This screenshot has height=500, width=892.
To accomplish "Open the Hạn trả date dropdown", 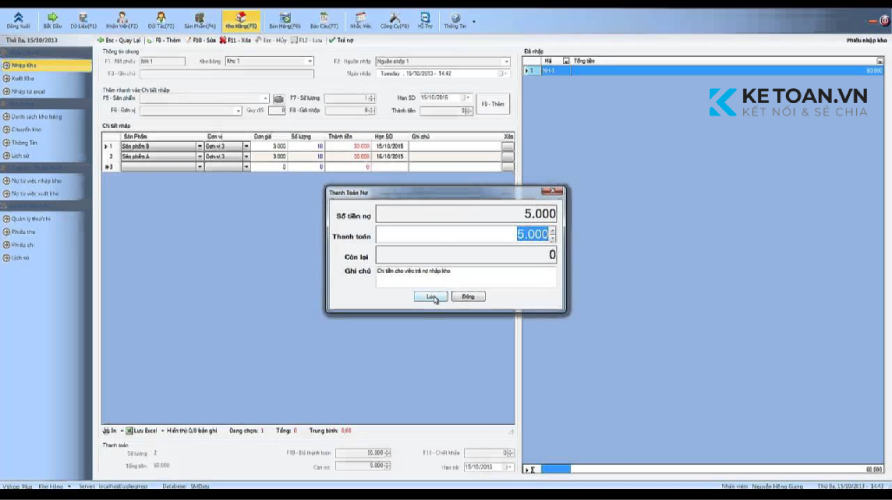I will (509, 467).
